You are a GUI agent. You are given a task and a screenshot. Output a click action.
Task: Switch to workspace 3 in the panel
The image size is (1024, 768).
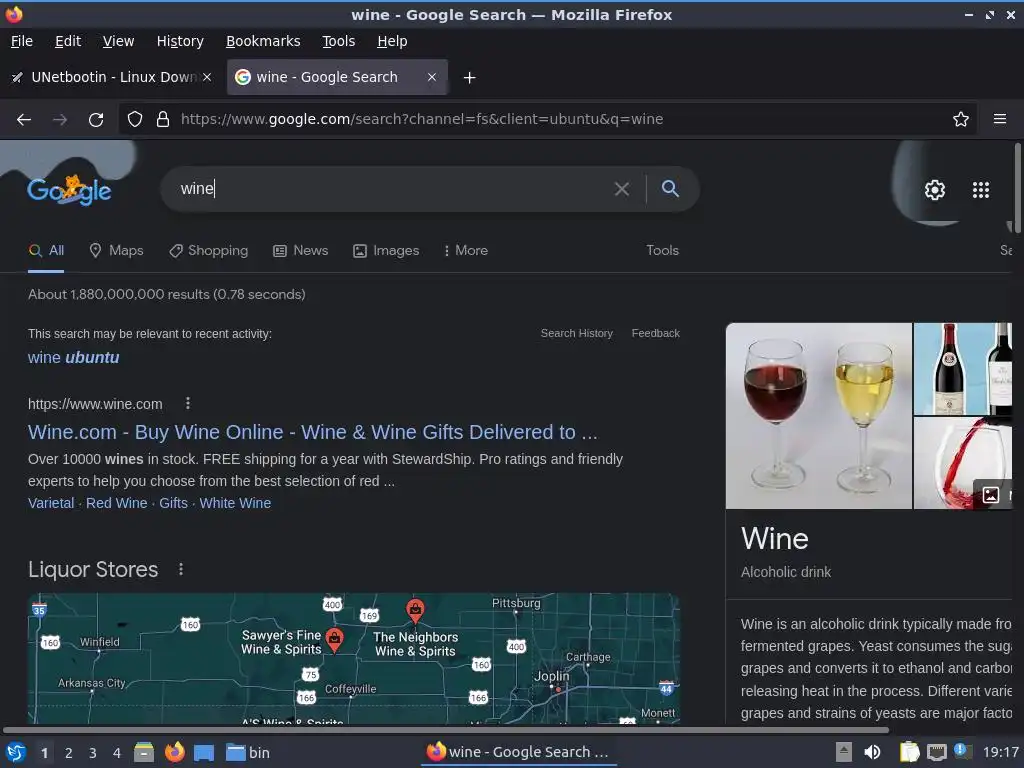[93, 753]
